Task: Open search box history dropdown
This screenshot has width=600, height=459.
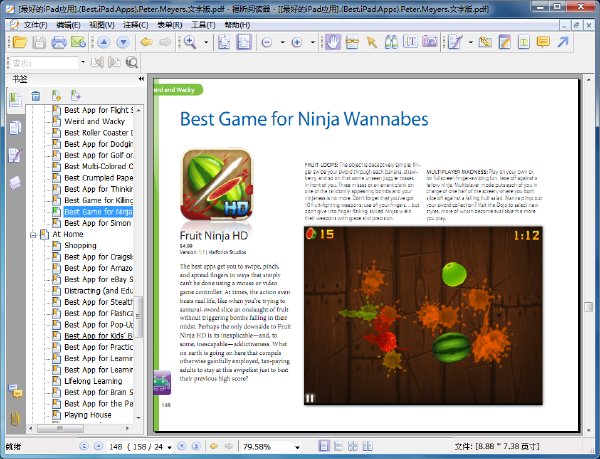Action: point(83,62)
